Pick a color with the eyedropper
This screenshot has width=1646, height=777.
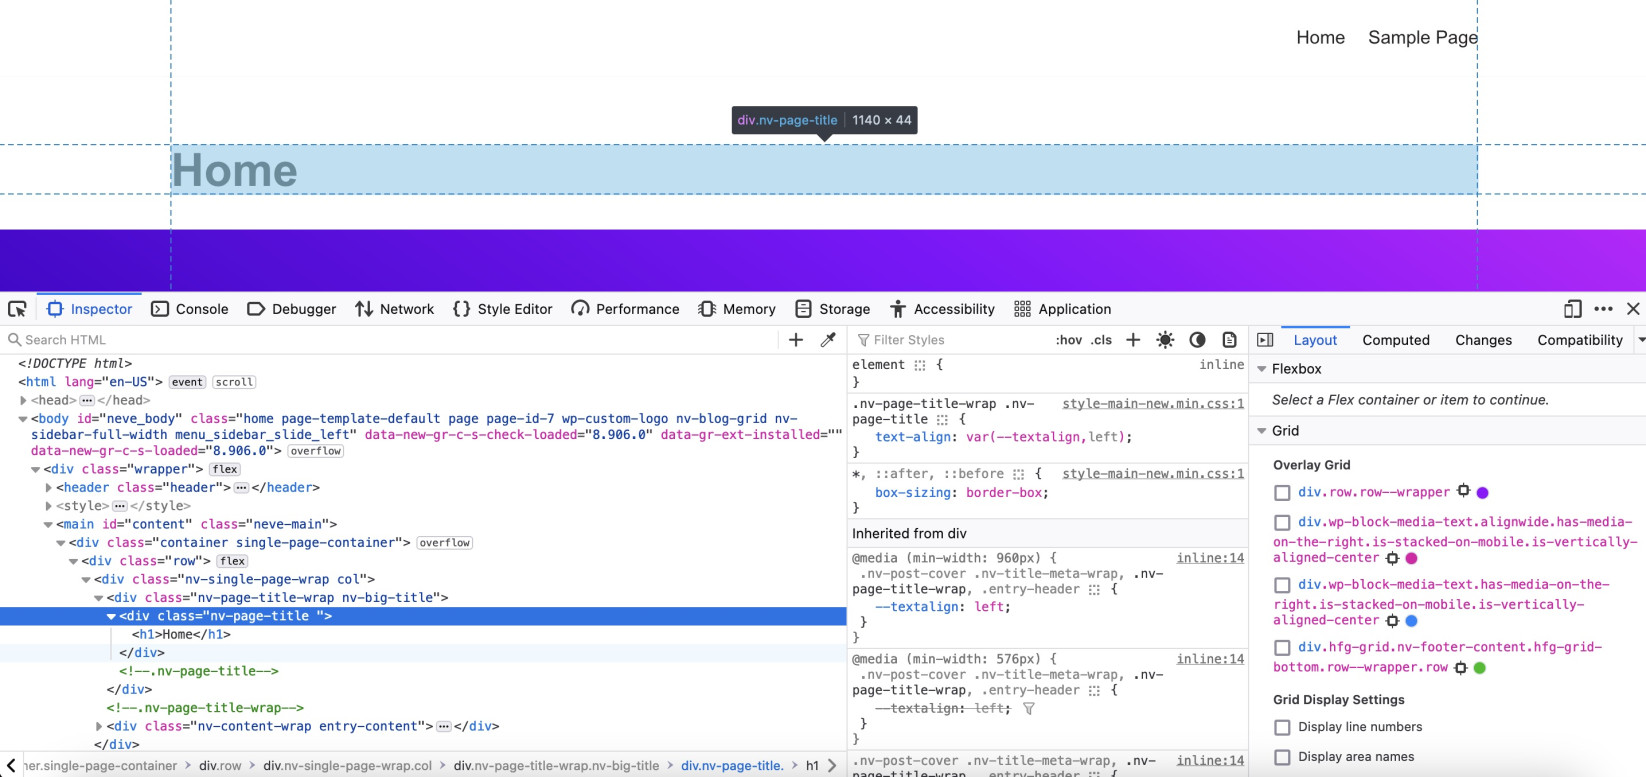click(828, 340)
